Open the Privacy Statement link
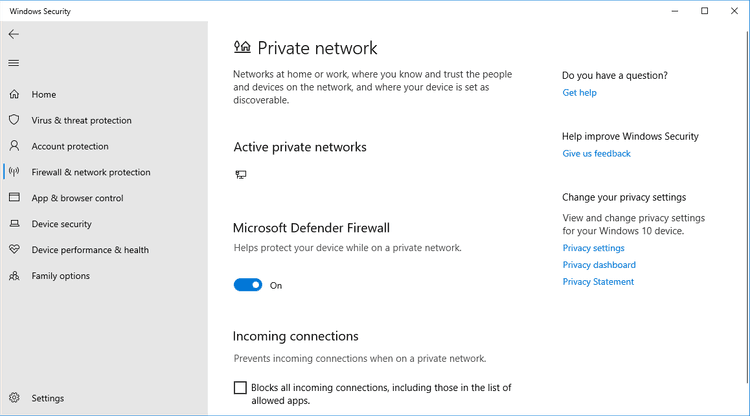 (598, 282)
